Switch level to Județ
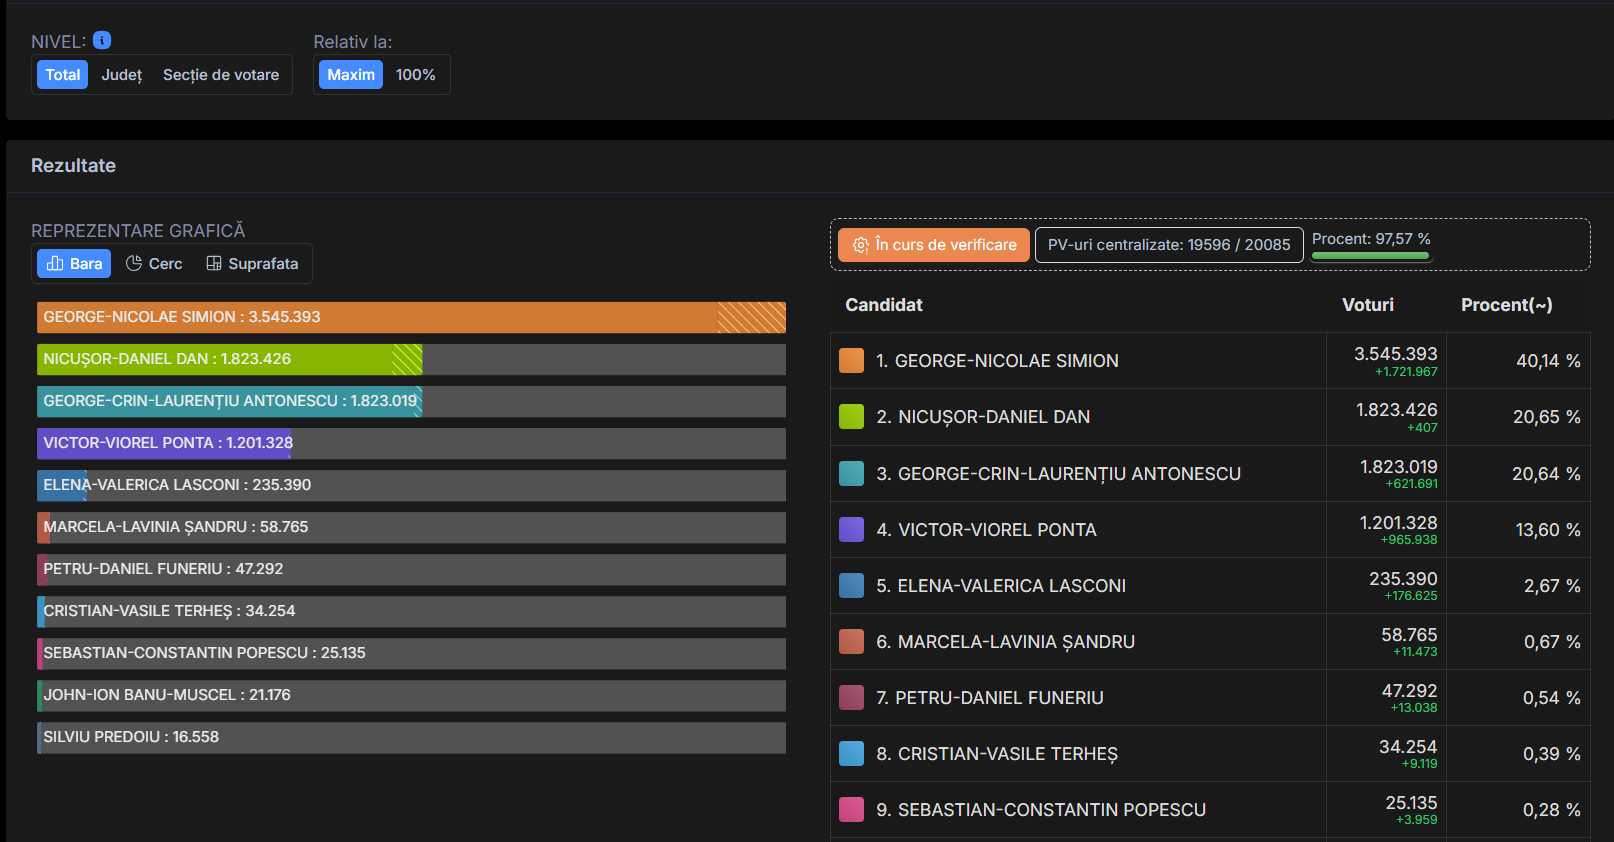This screenshot has width=1614, height=842. [x=122, y=75]
